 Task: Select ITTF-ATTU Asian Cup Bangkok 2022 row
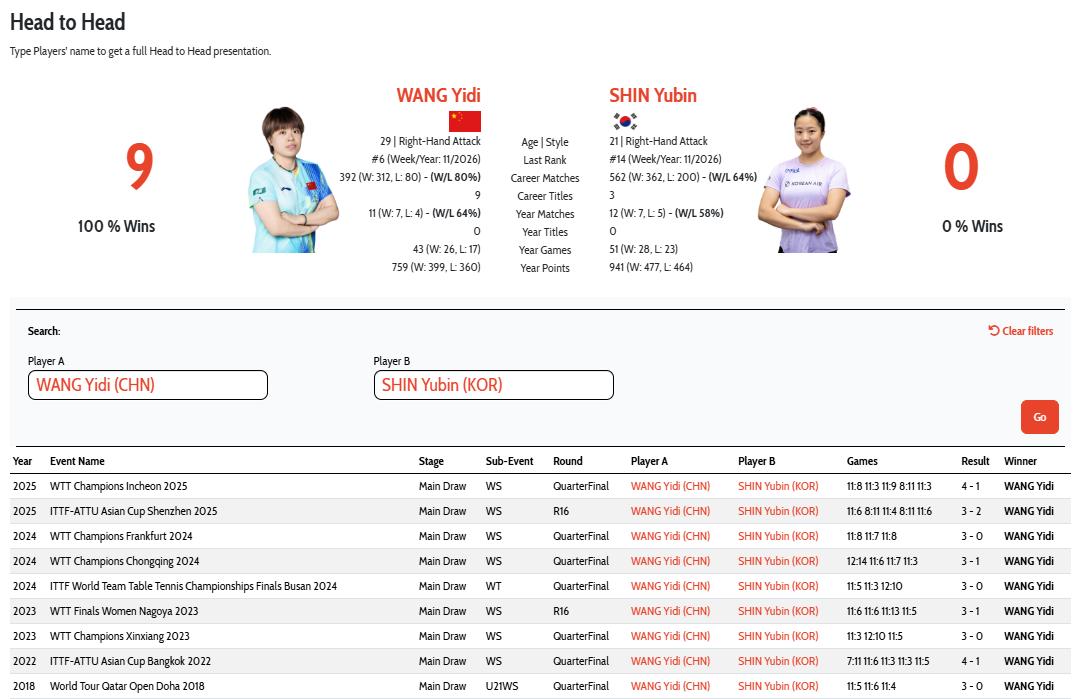pos(540,661)
